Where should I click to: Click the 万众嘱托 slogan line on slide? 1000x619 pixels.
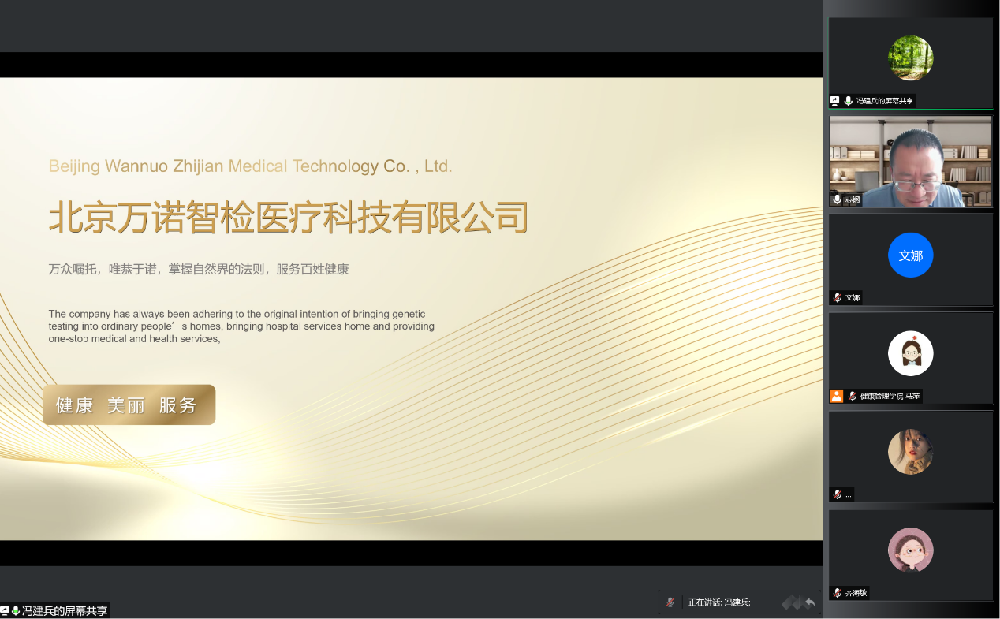[x=199, y=269]
